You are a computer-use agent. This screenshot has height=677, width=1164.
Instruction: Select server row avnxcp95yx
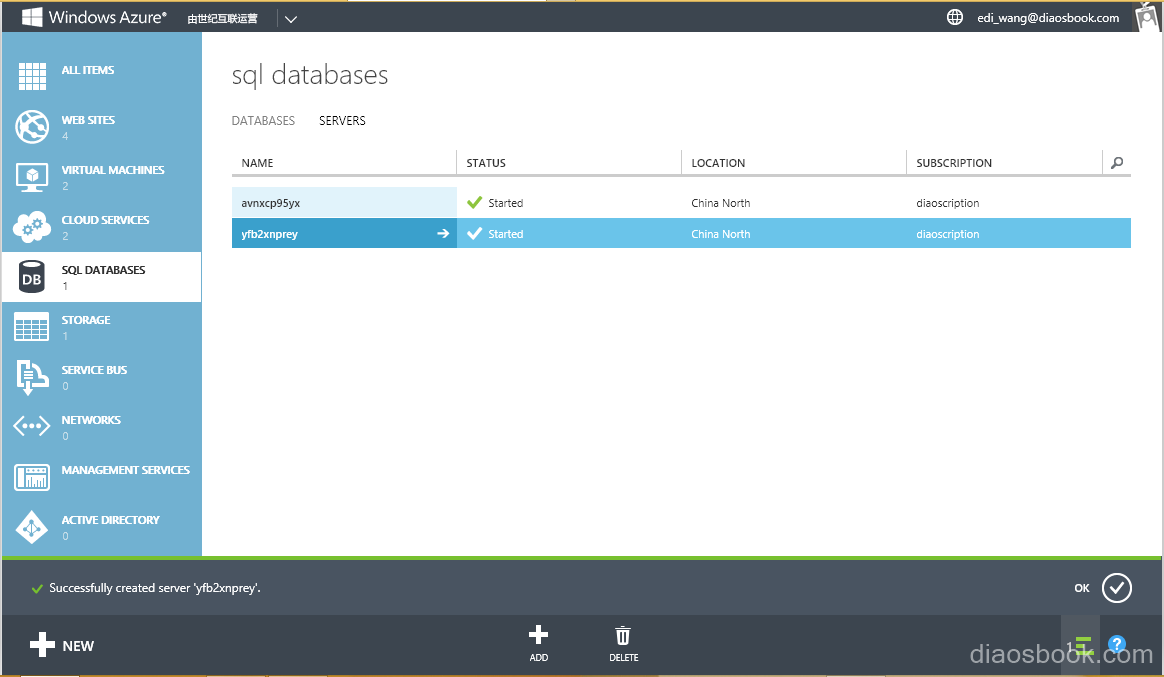pyautogui.click(x=271, y=203)
